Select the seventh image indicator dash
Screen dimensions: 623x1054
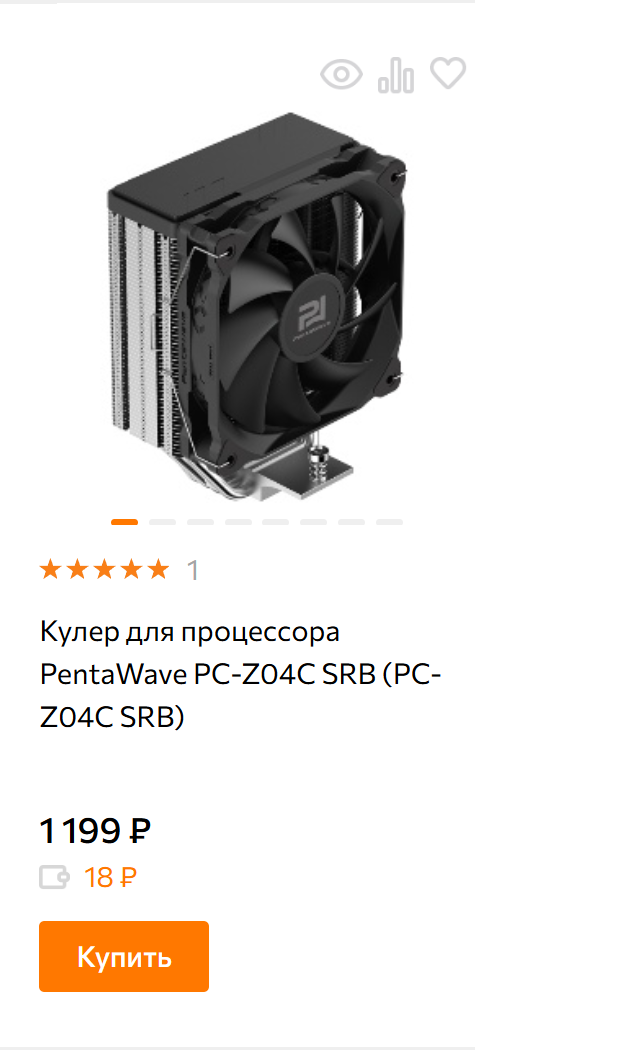(351, 522)
